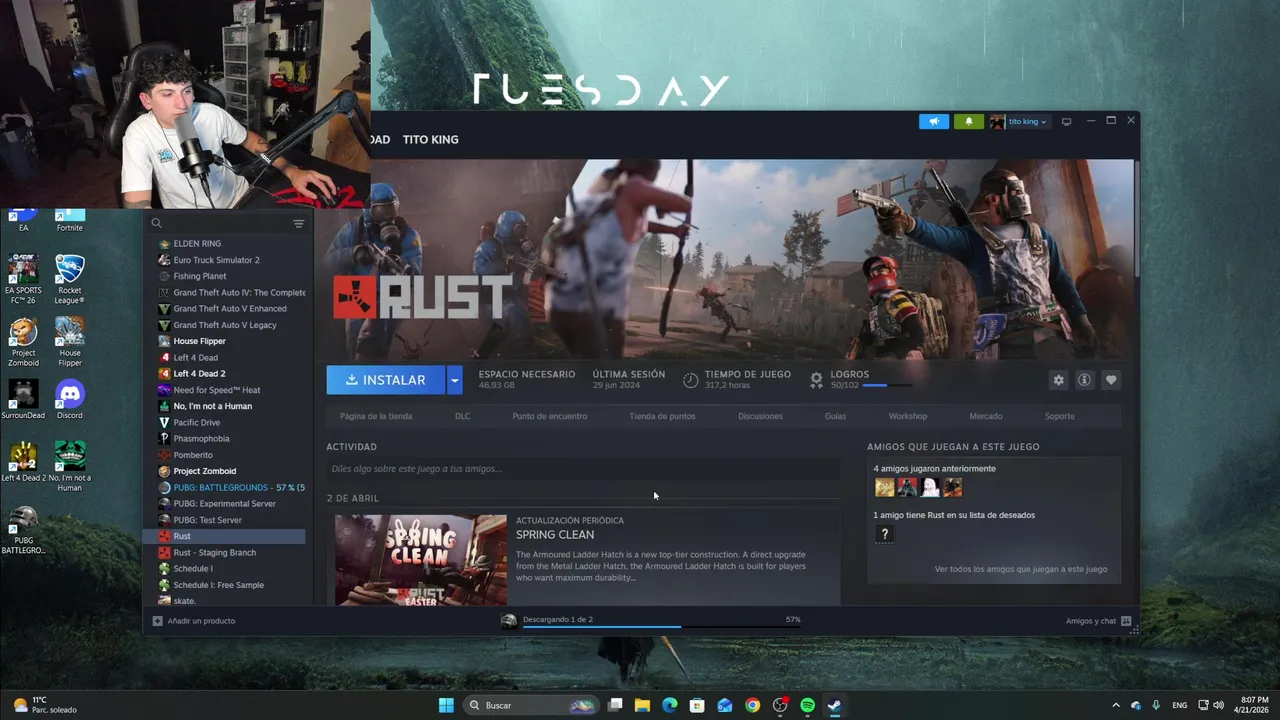Click the Steam icon in the taskbar

point(834,705)
